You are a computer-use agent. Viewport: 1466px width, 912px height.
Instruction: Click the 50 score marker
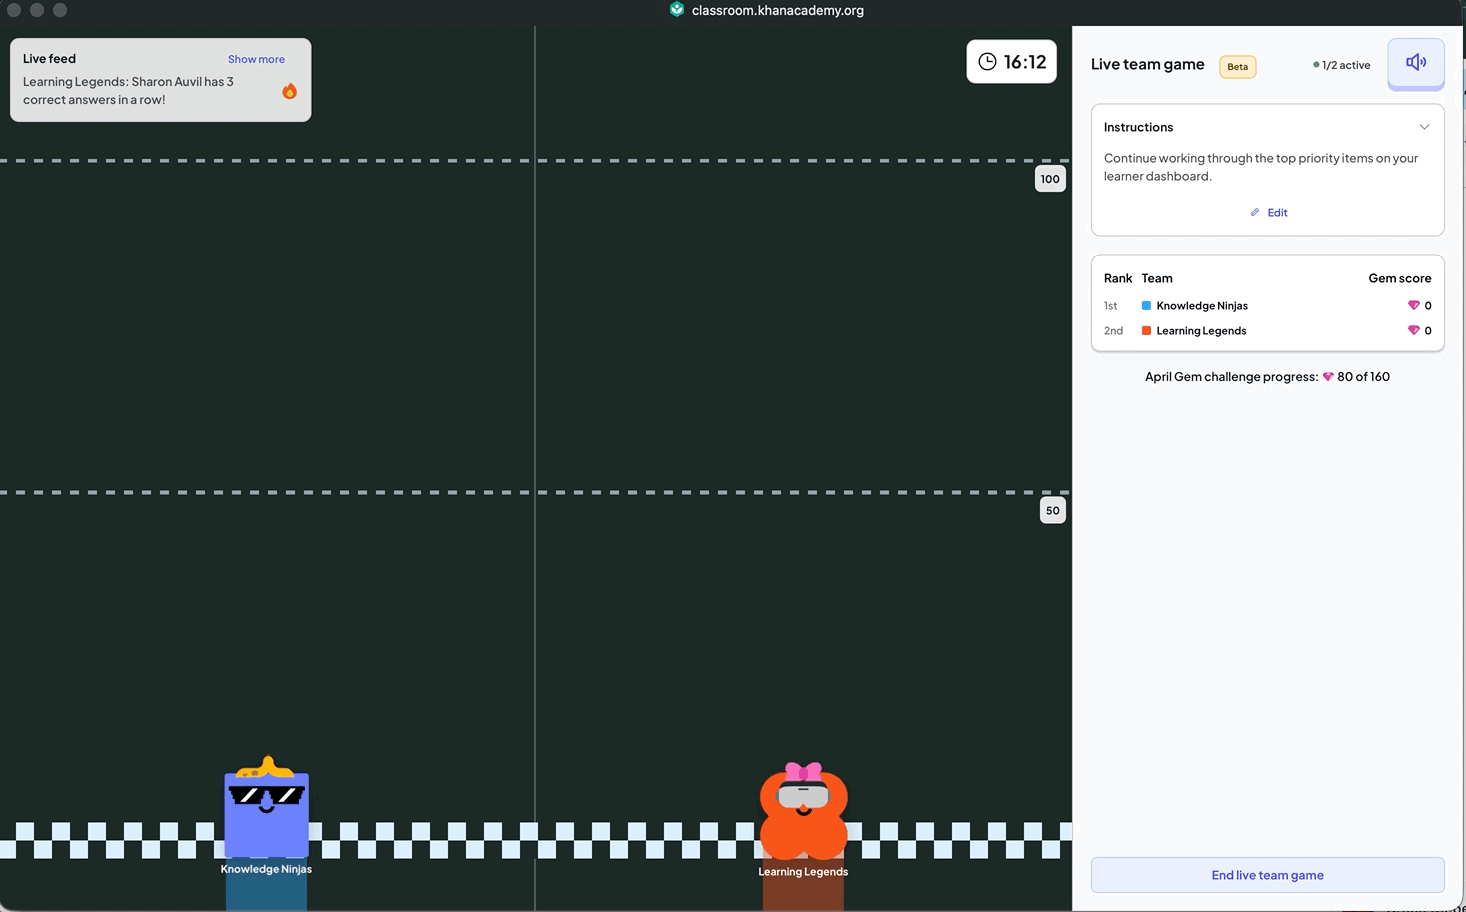click(x=1052, y=511)
